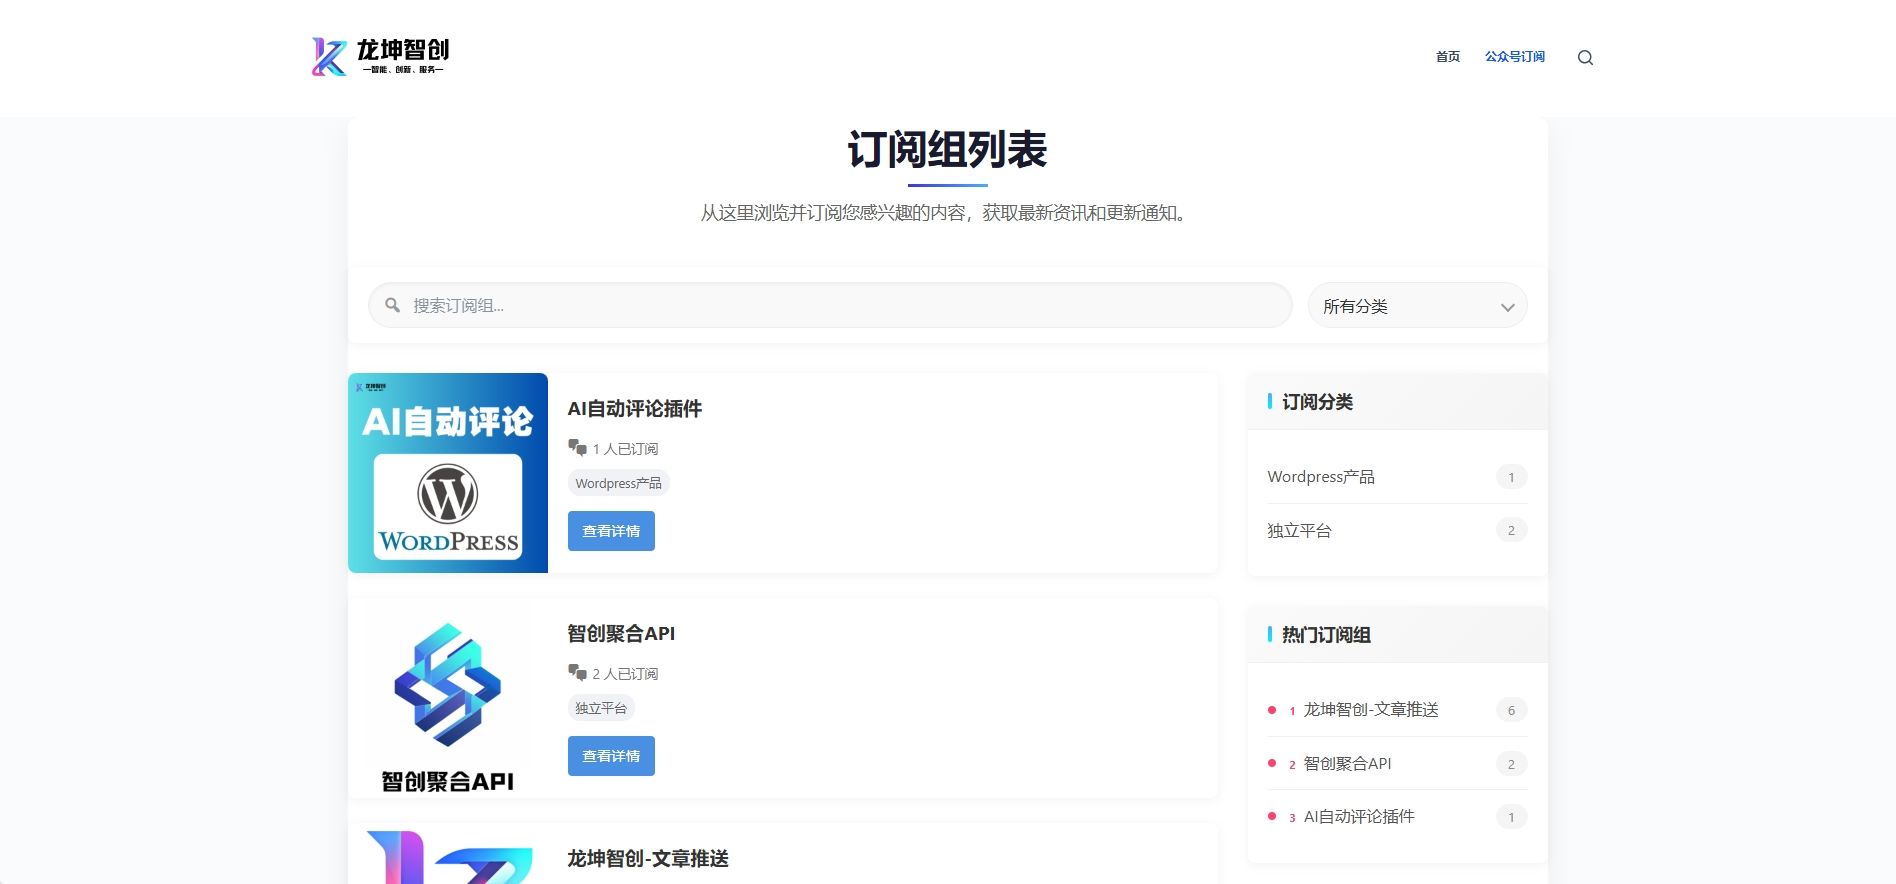Click the 1 人已订阅 subscriber count
Viewport: 1896px width, 884px height.
tap(625, 449)
